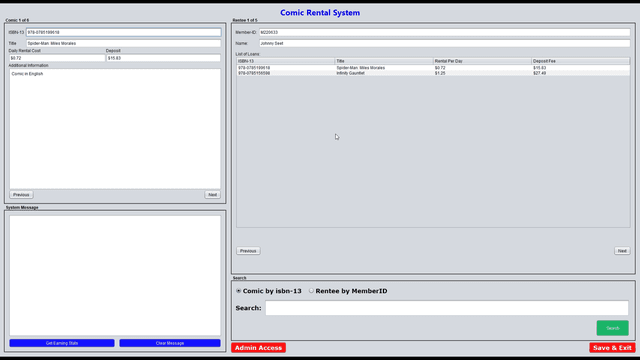Viewport: 640px width, 360px height.
Task: Go to the Previous comic
Action: pos(21,195)
